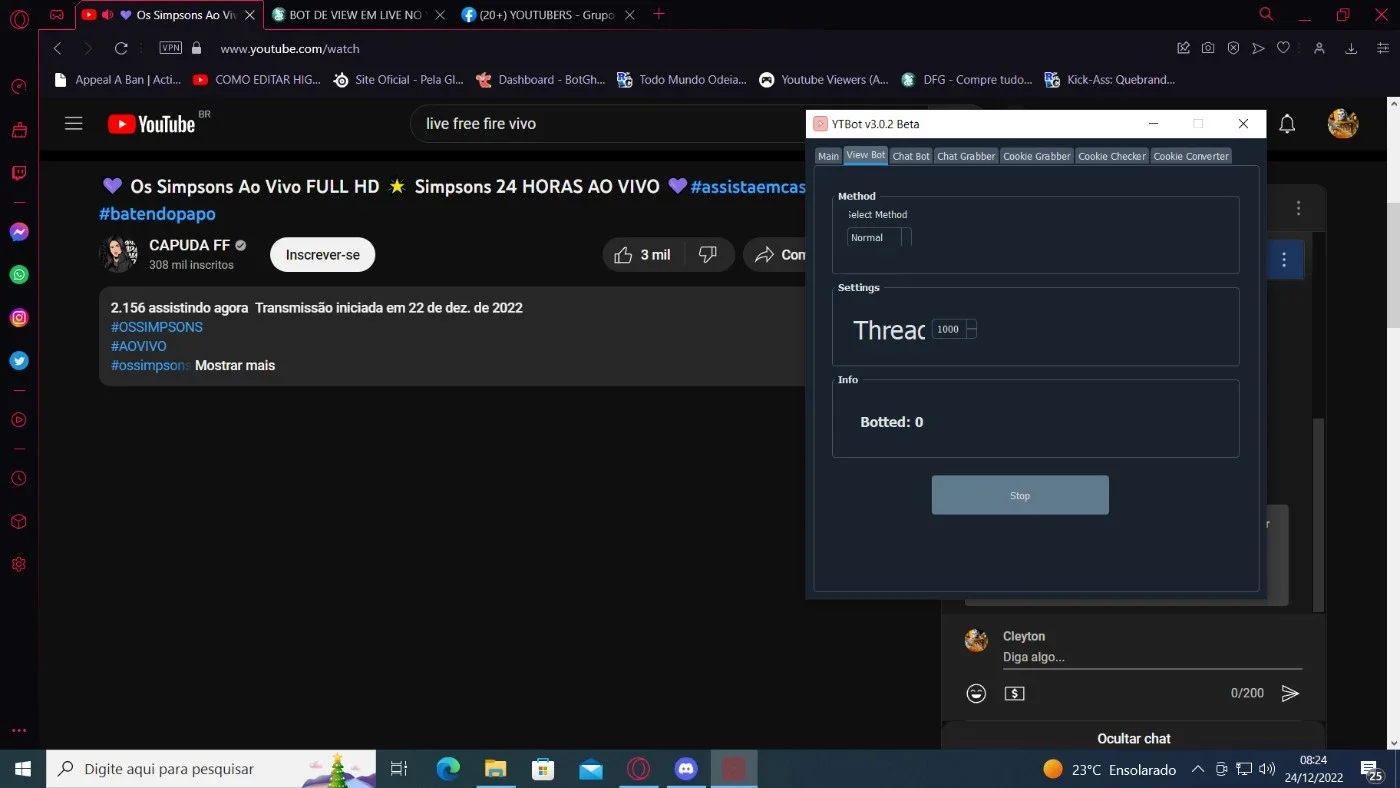Viewport: 1400px width, 788px height.
Task: Go to YouTube home logo
Action: 151,124
